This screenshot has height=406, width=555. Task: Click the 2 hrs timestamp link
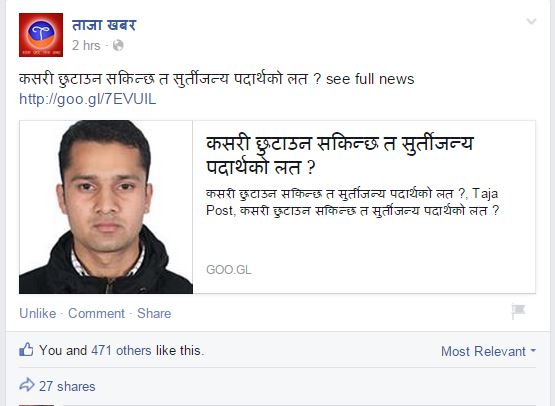(86, 45)
